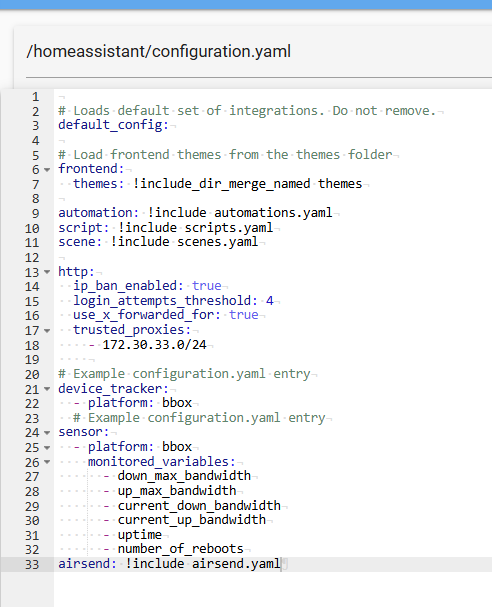The height and width of the screenshot is (607, 492).
Task: Fold the sensor section arrow
Action: [x=47, y=433]
